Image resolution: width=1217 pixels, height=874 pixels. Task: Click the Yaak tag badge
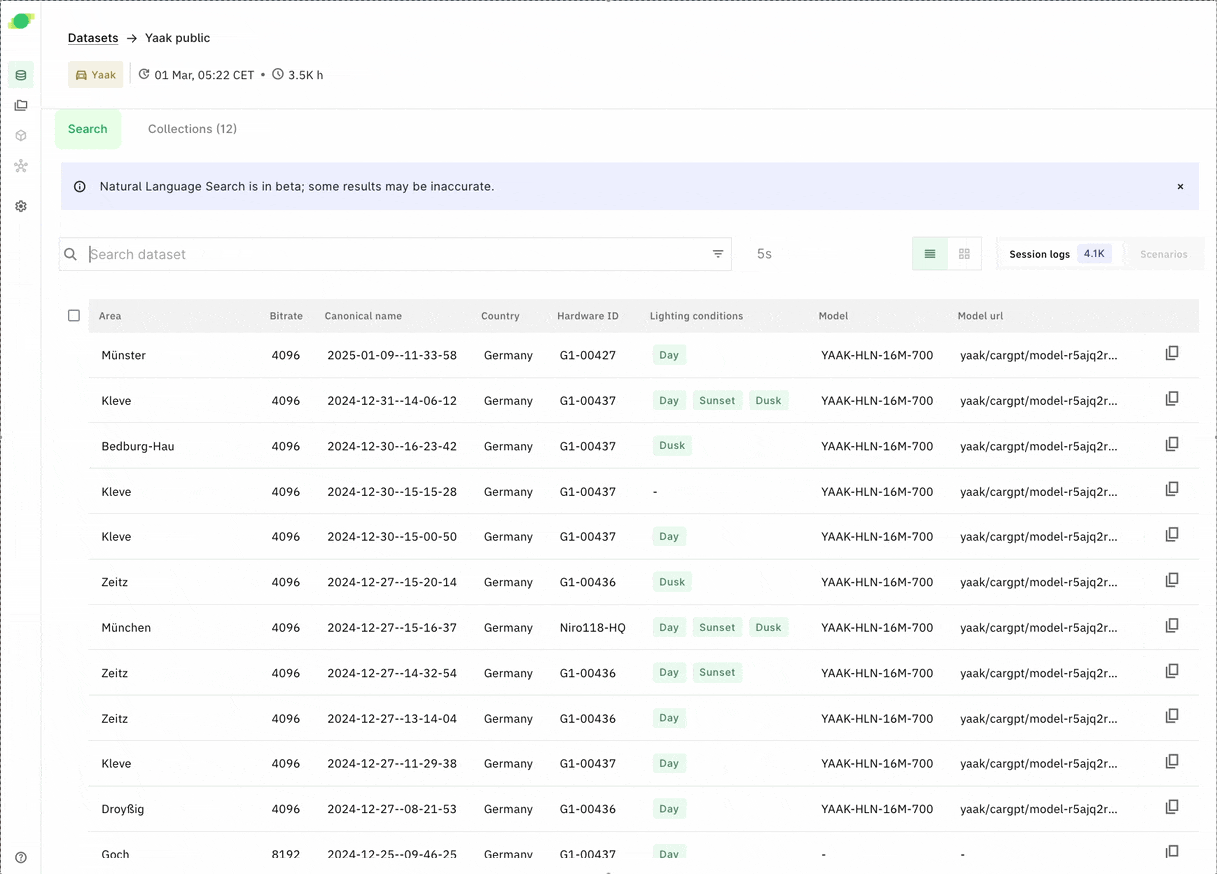click(96, 75)
